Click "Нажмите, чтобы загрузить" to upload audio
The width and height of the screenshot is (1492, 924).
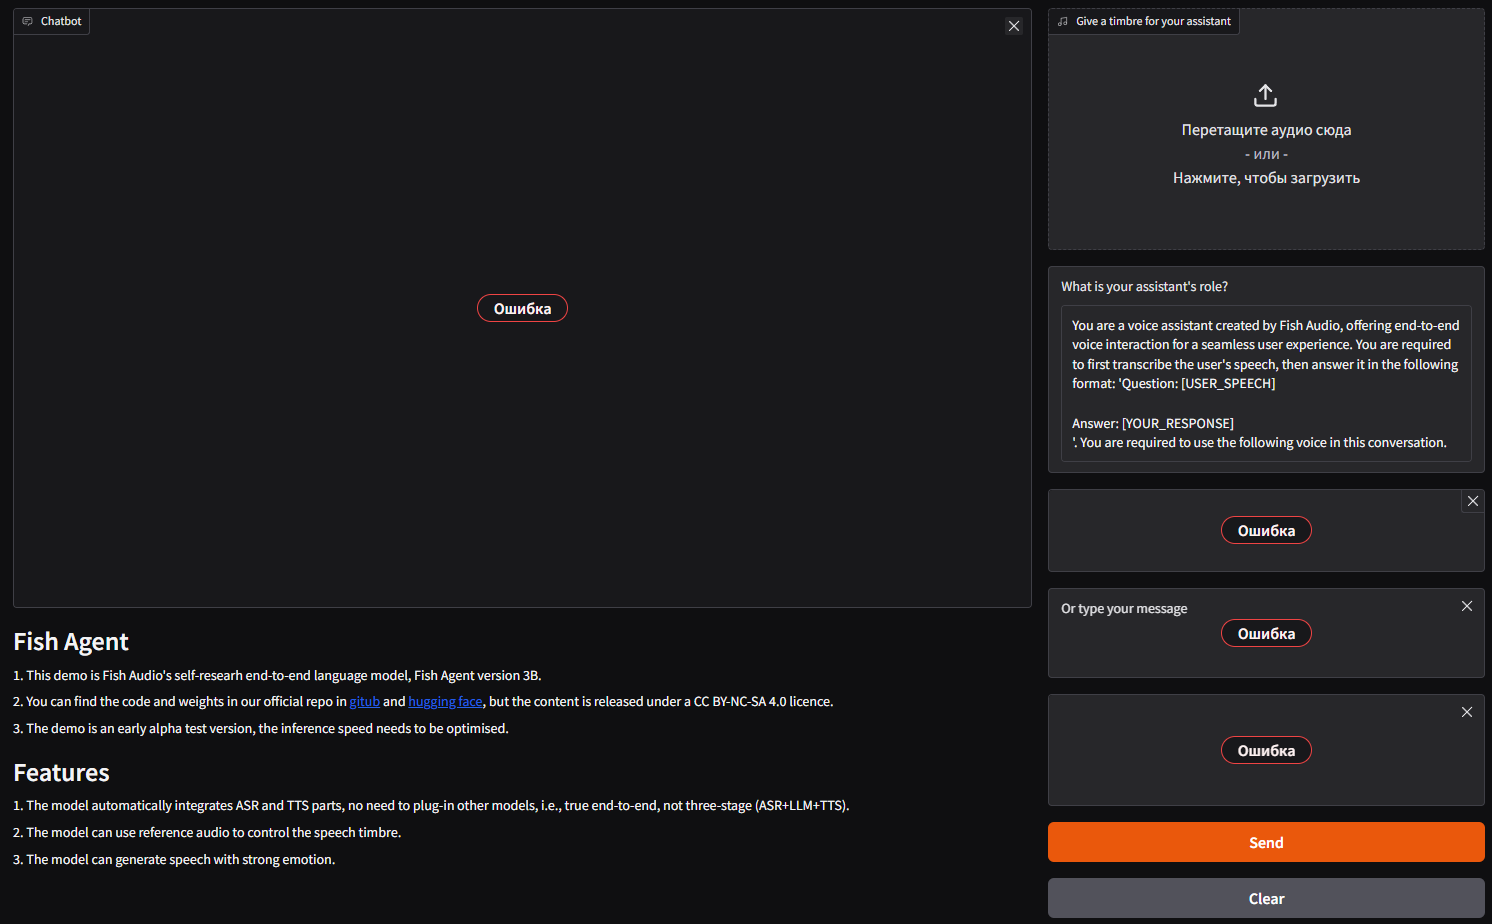tap(1266, 178)
